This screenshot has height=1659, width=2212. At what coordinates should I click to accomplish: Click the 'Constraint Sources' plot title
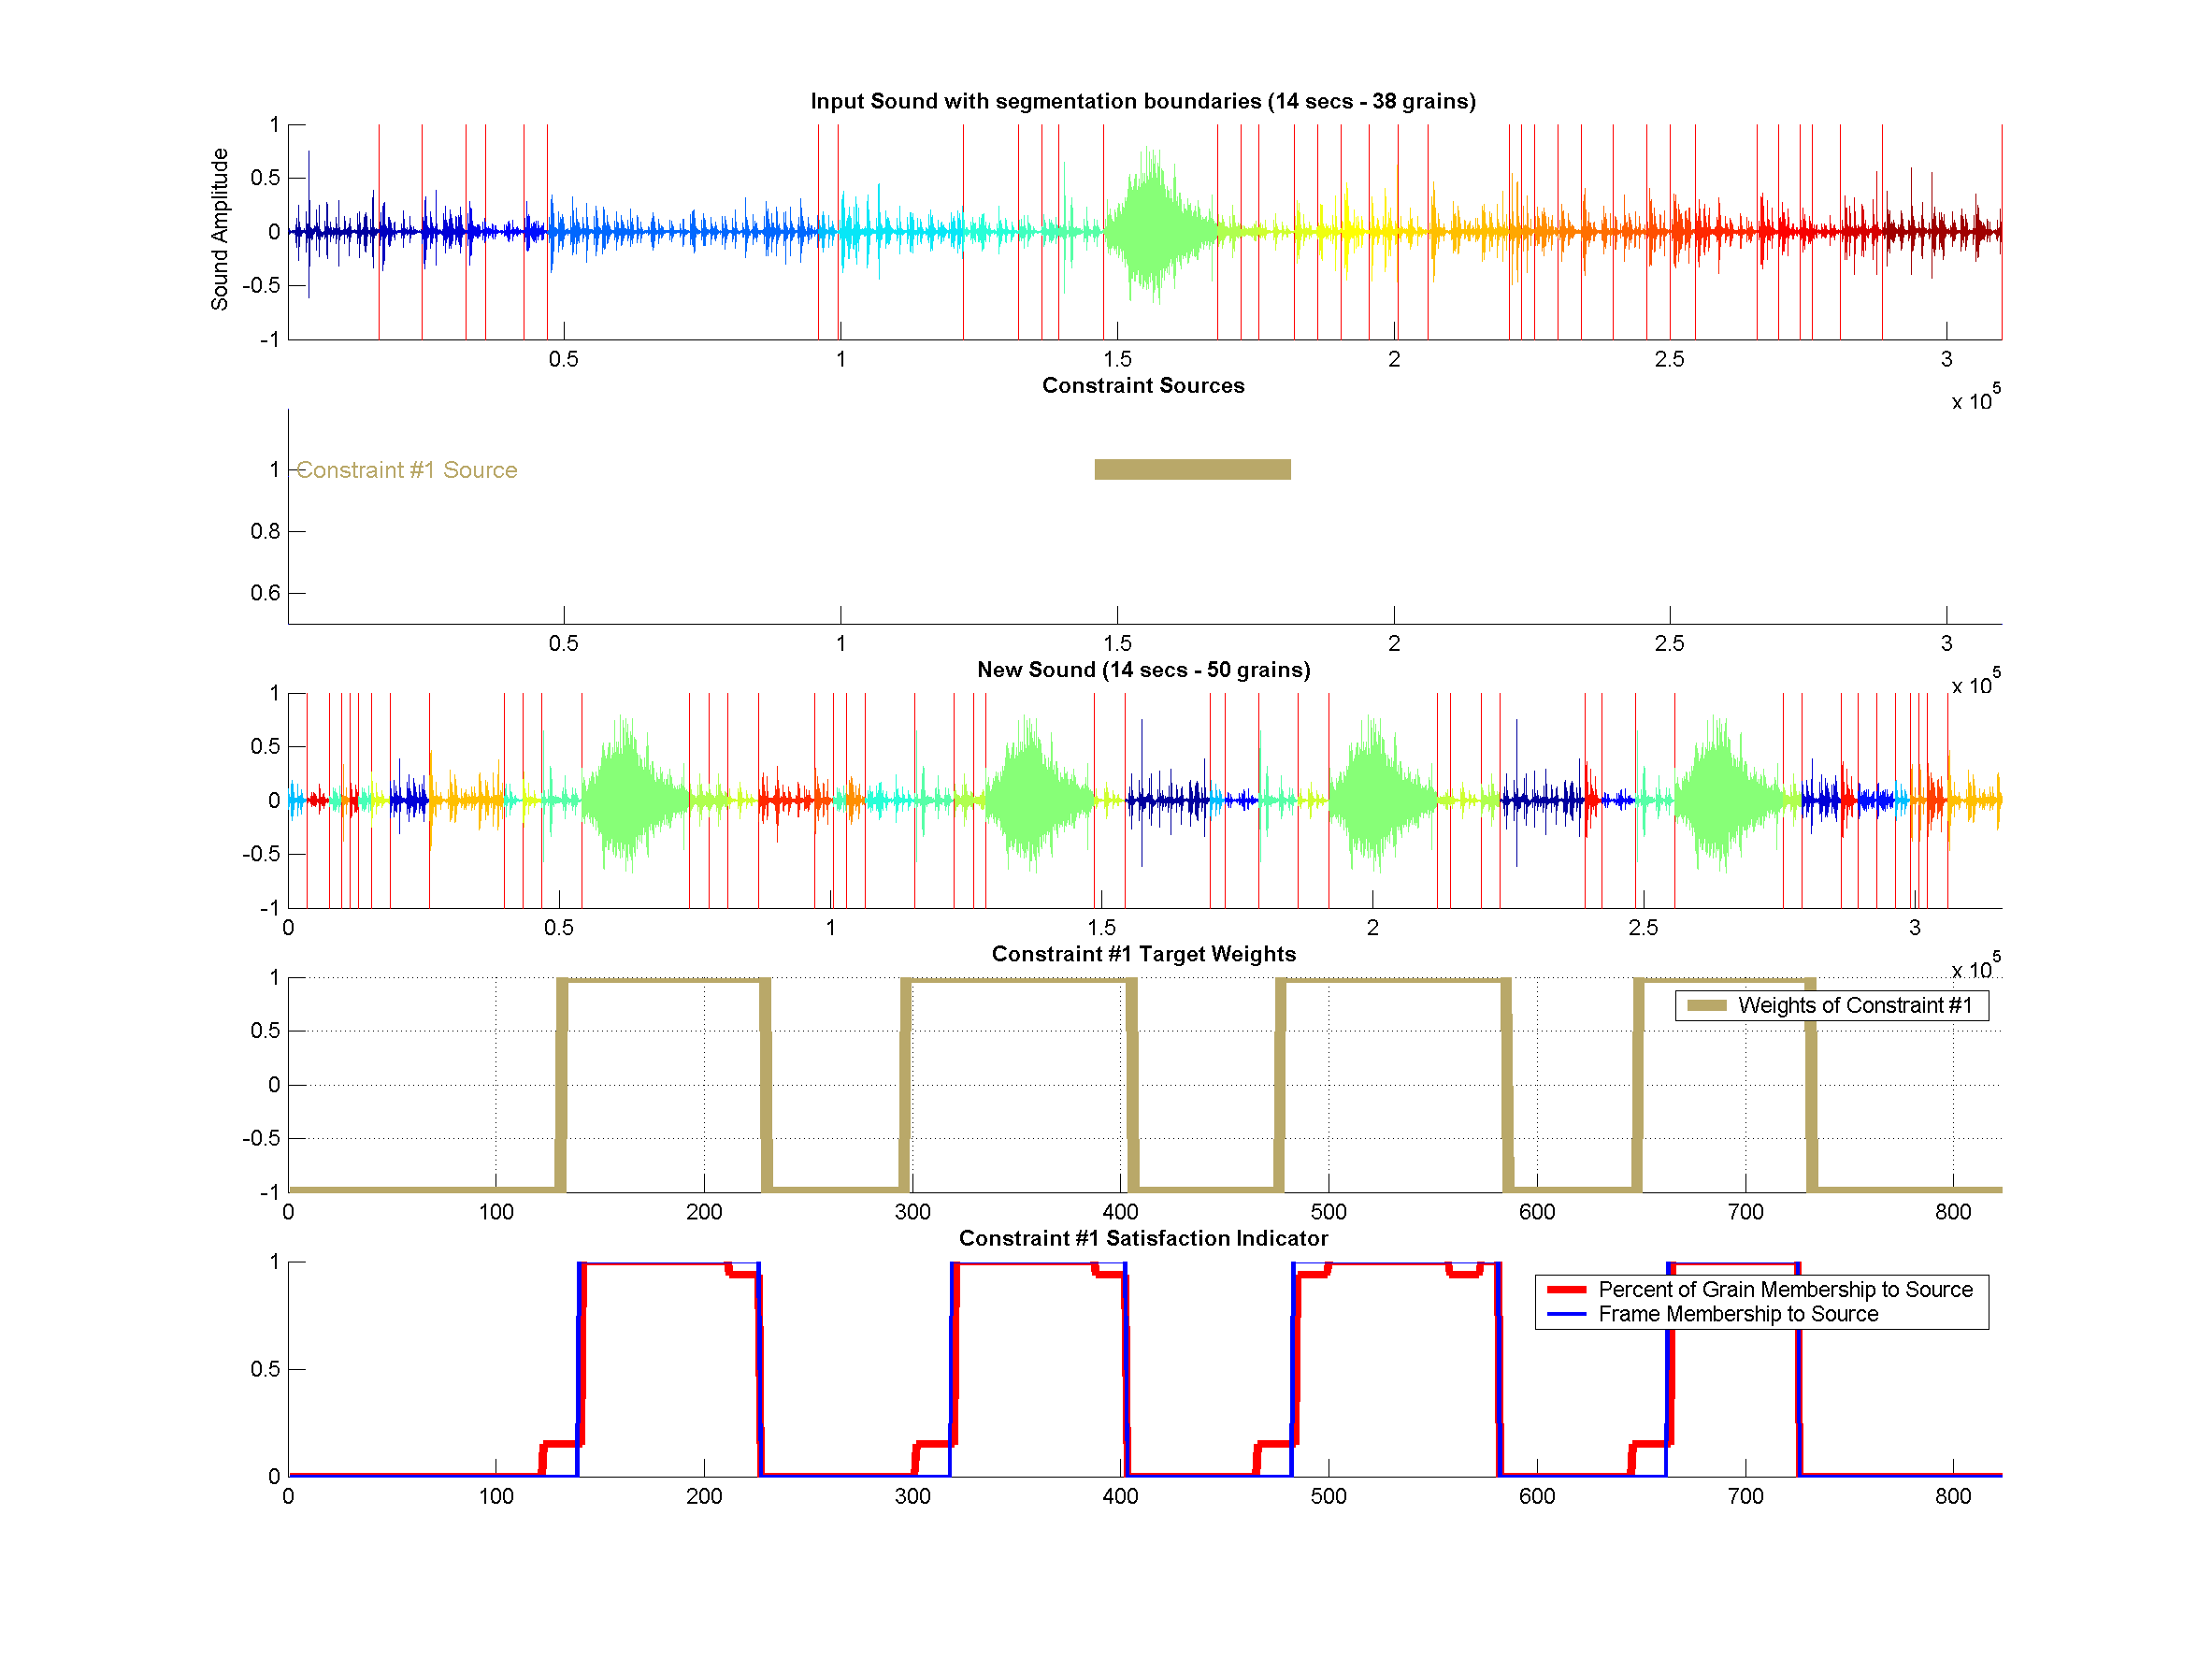1142,385
